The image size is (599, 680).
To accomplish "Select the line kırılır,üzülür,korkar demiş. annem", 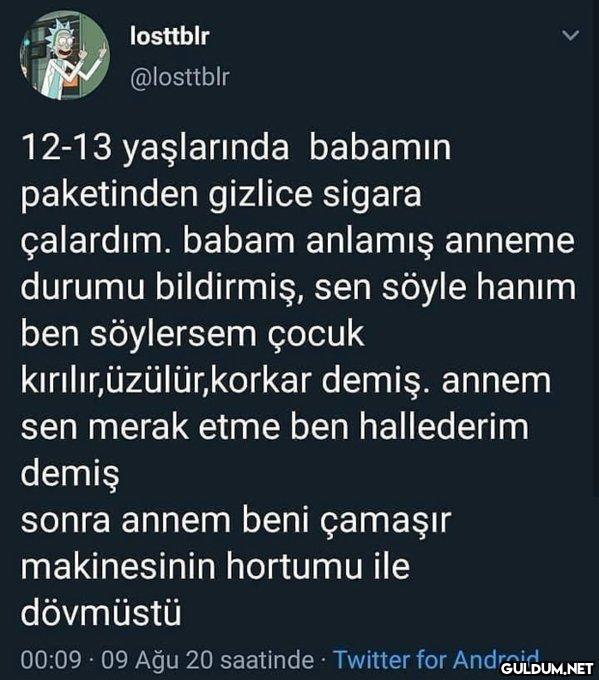I will [x=286, y=382].
